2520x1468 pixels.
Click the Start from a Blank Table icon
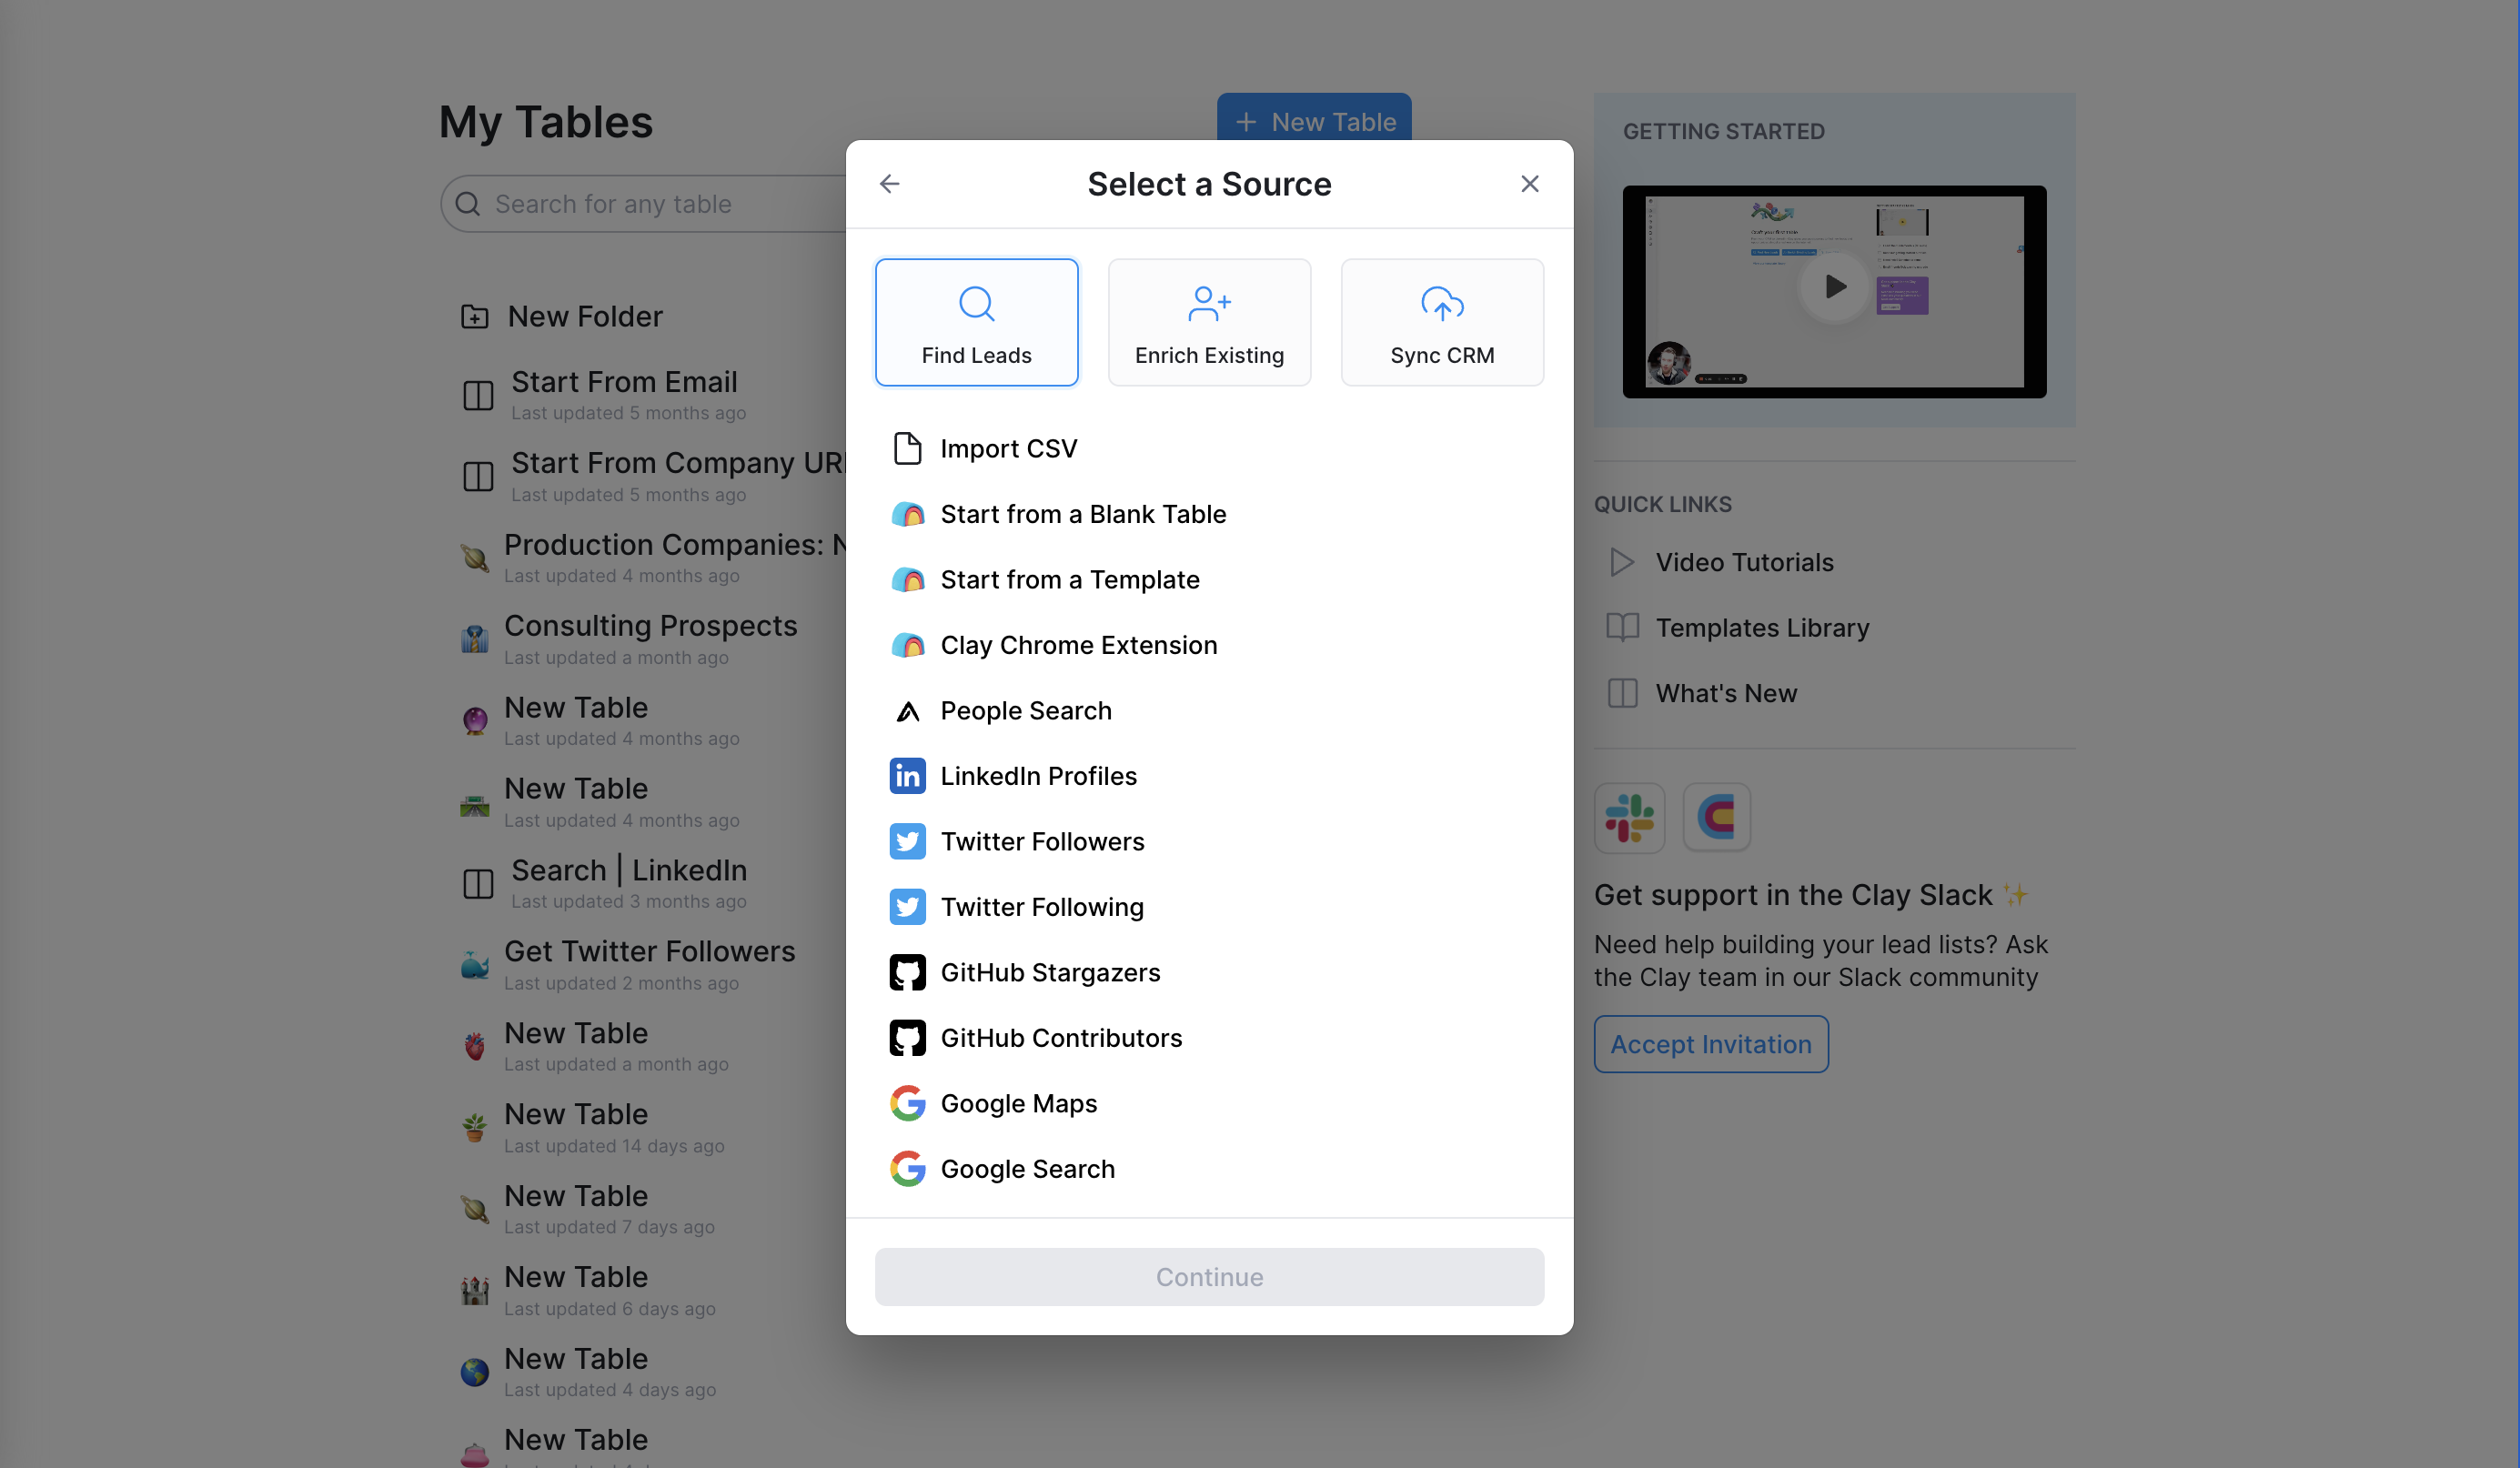pyautogui.click(x=907, y=514)
